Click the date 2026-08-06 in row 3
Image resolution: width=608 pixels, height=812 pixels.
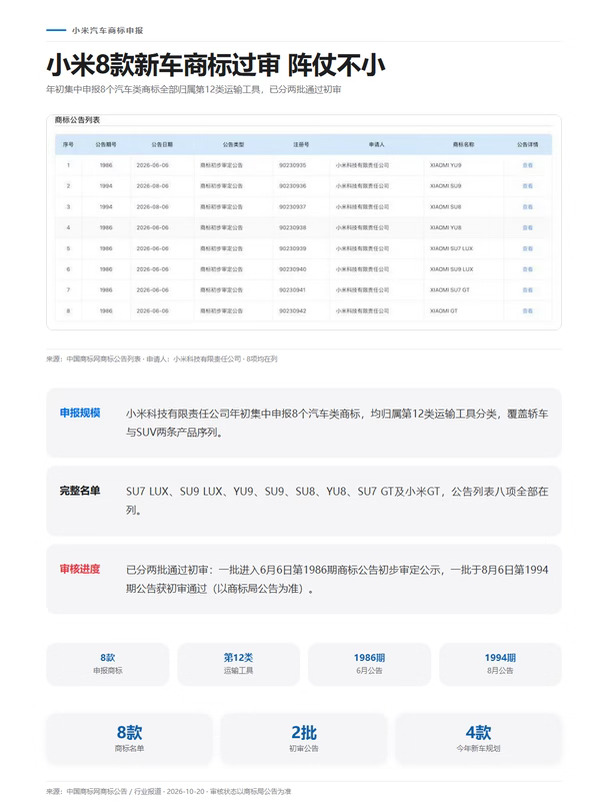click(x=152, y=207)
